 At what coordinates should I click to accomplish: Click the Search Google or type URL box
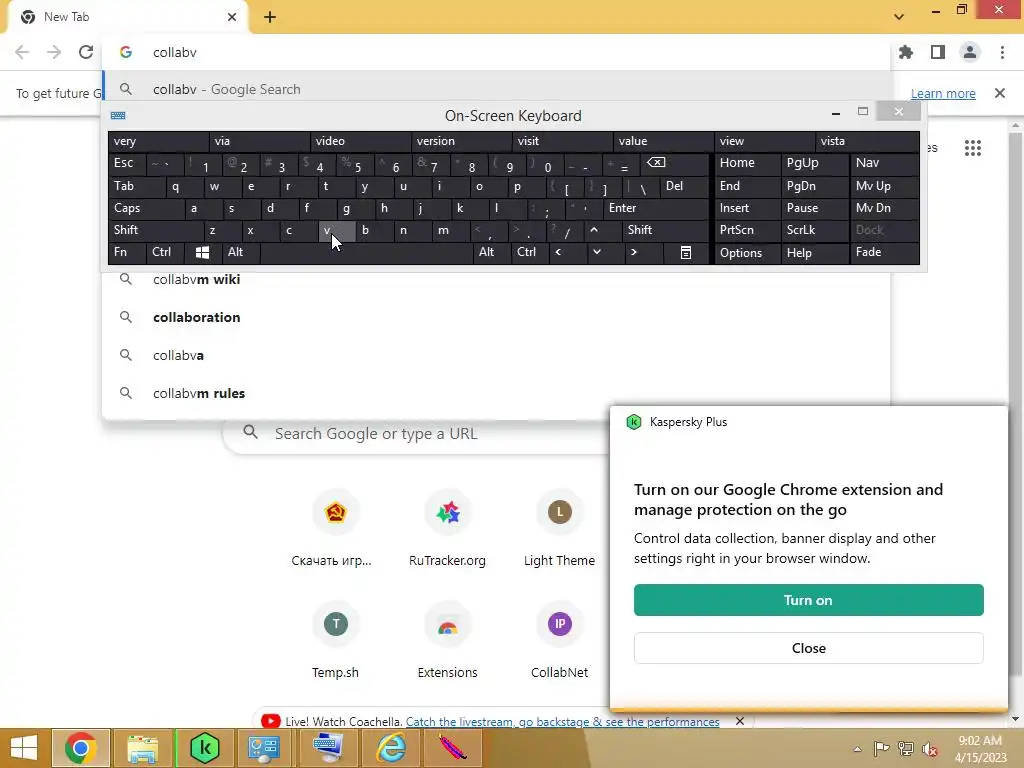tap(418, 434)
